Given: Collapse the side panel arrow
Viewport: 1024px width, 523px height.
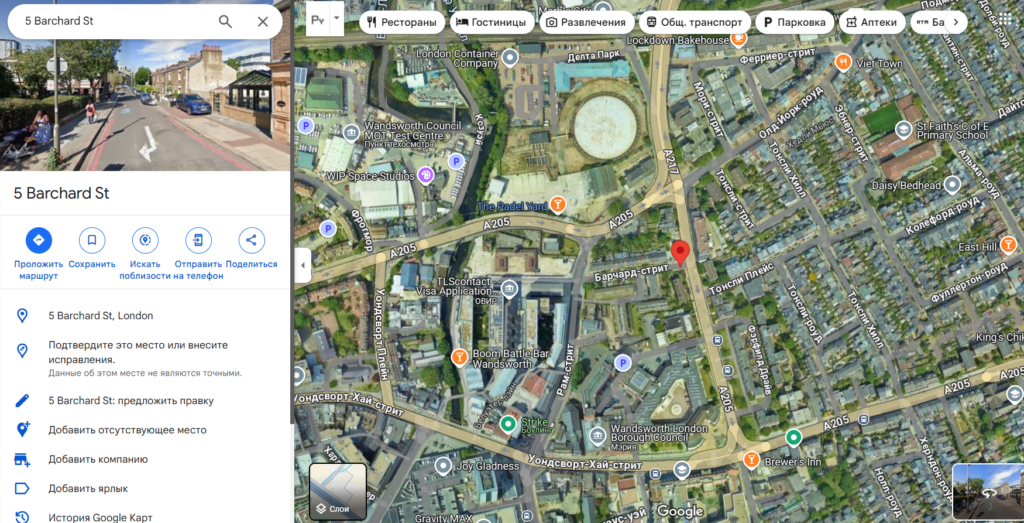Looking at the screenshot, I should click(x=302, y=266).
